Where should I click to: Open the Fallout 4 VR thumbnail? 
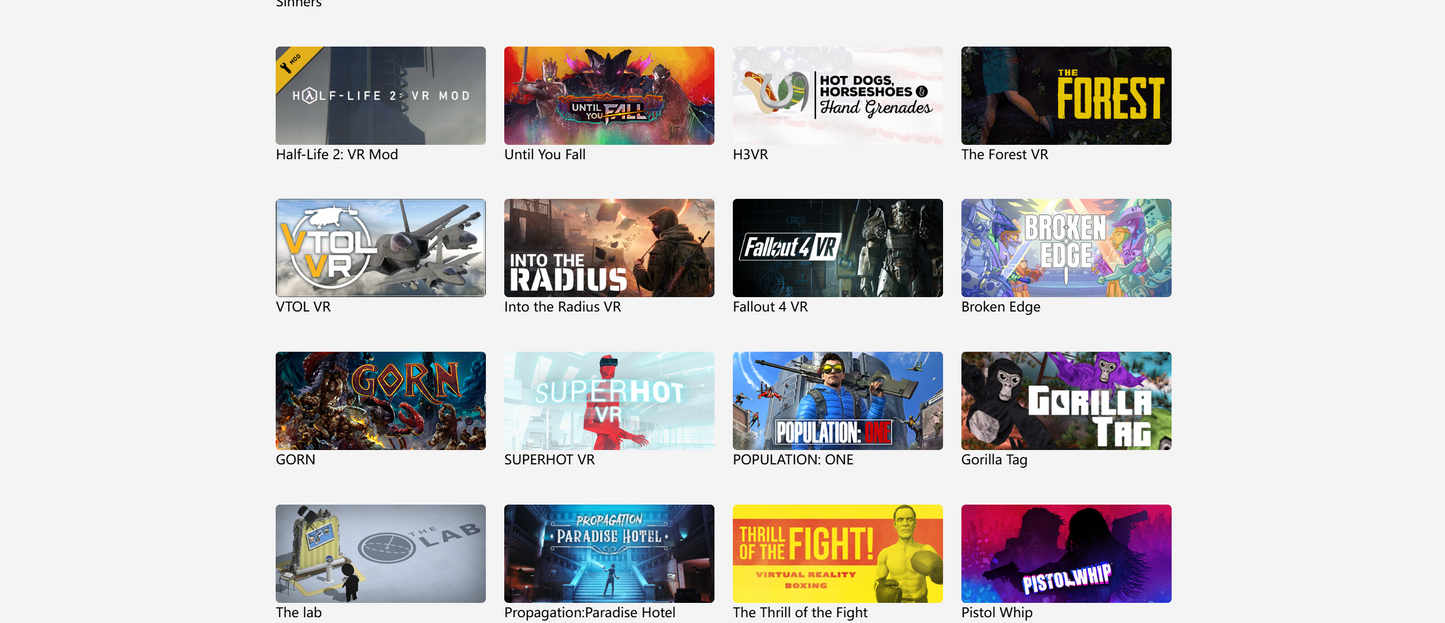(837, 248)
